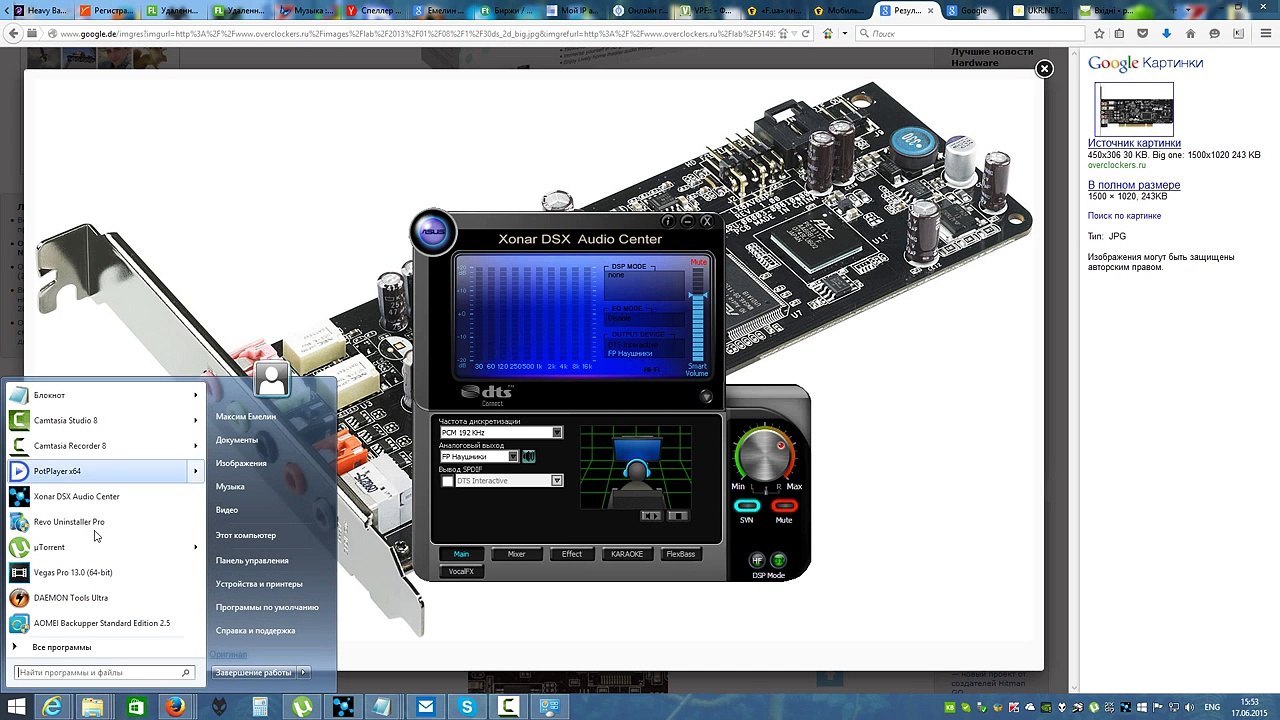Image resolution: width=1280 pixels, height=720 pixels.
Task: Click the Start menu search field
Action: pos(104,673)
